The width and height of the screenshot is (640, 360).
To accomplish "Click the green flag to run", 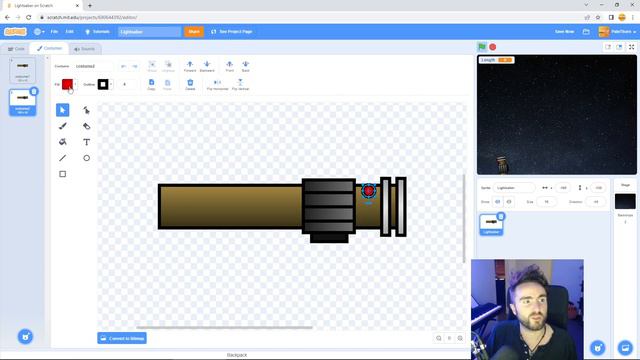I will click(x=482, y=47).
